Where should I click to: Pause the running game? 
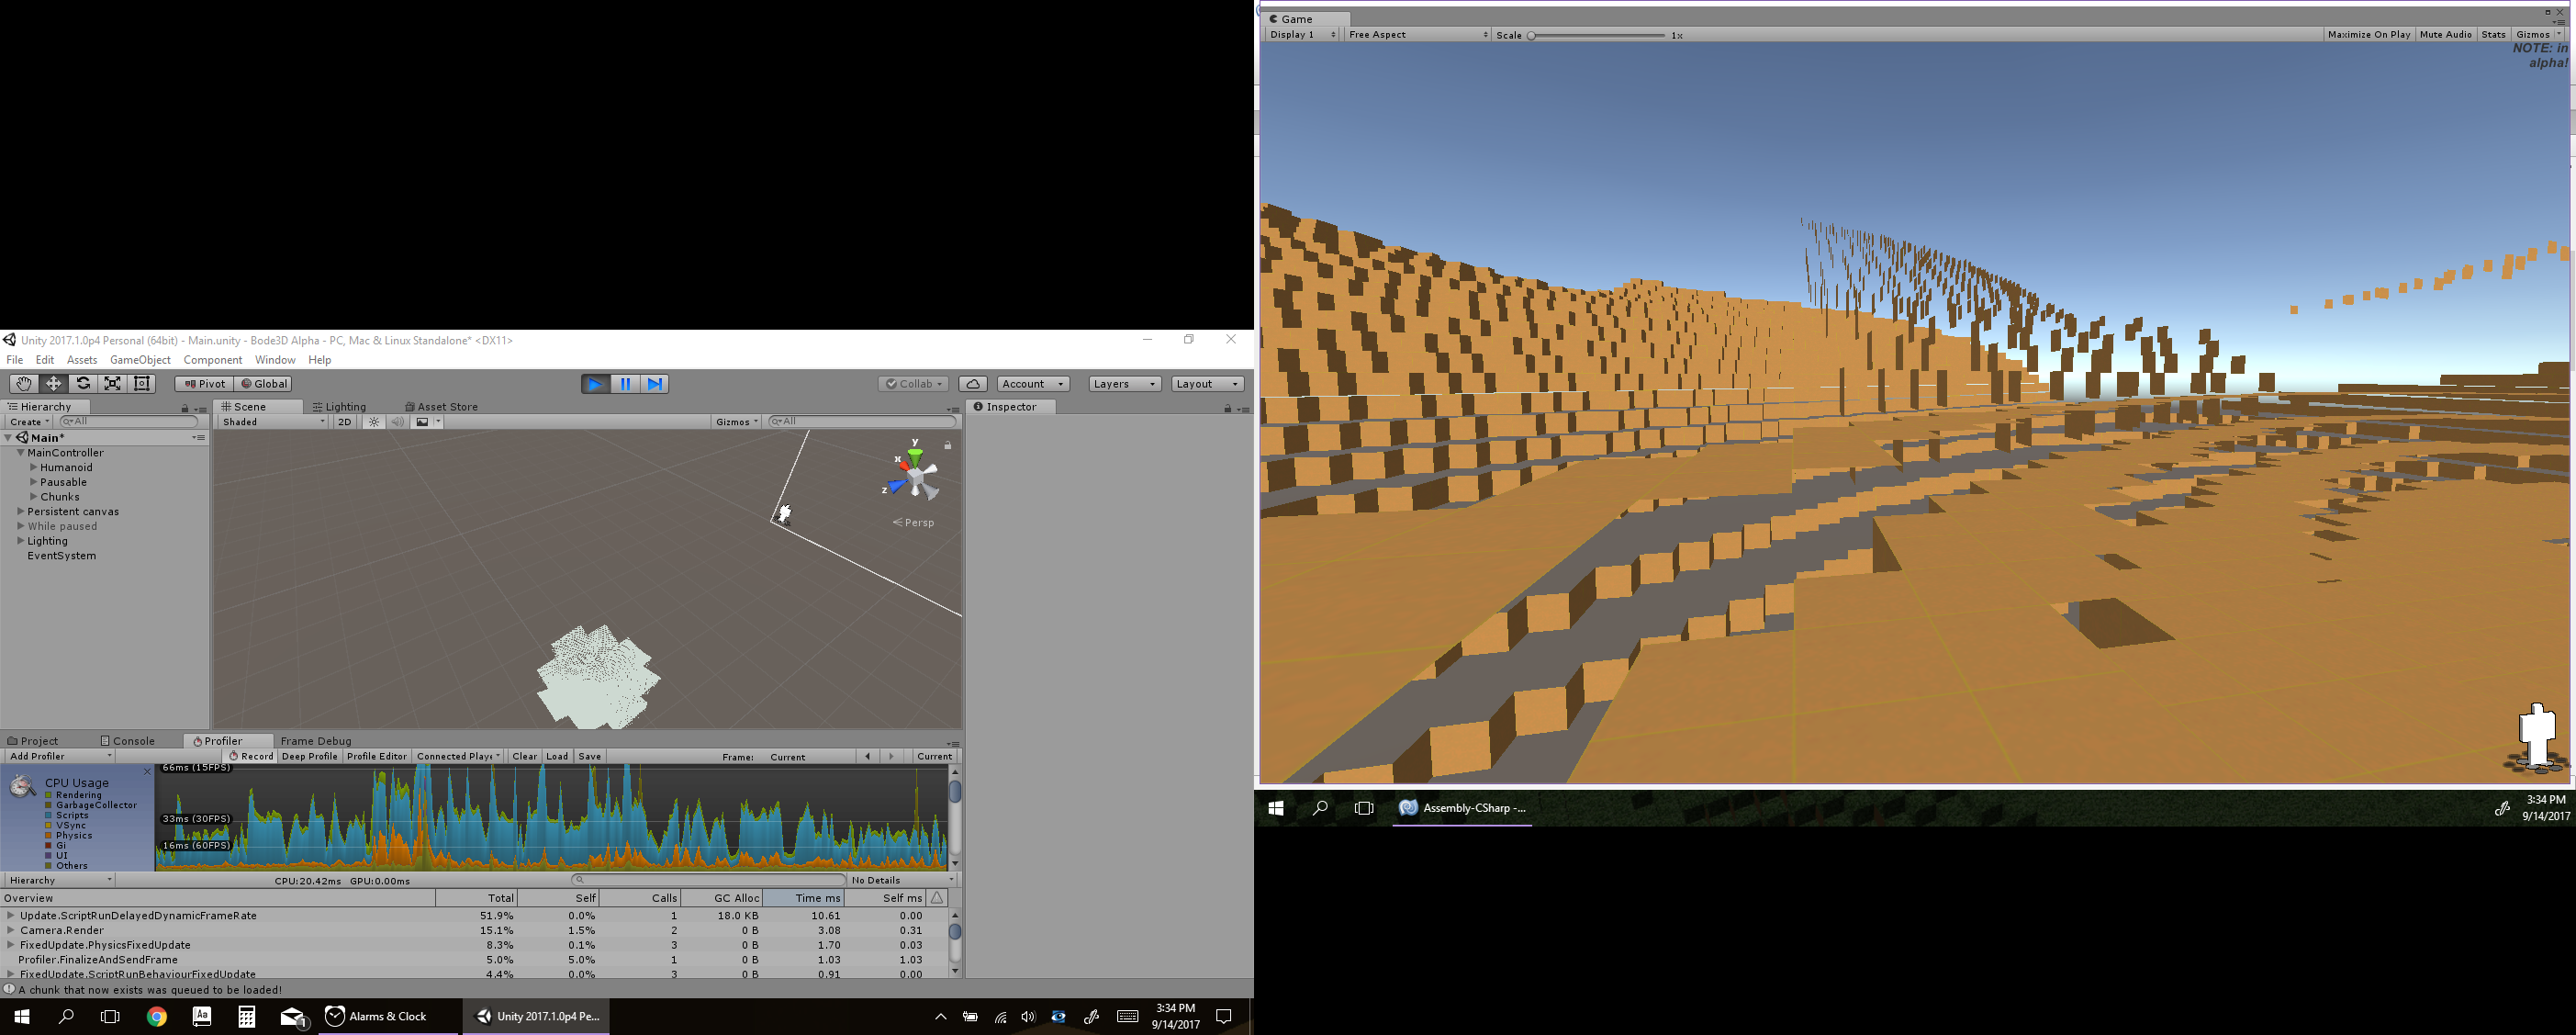(x=625, y=384)
